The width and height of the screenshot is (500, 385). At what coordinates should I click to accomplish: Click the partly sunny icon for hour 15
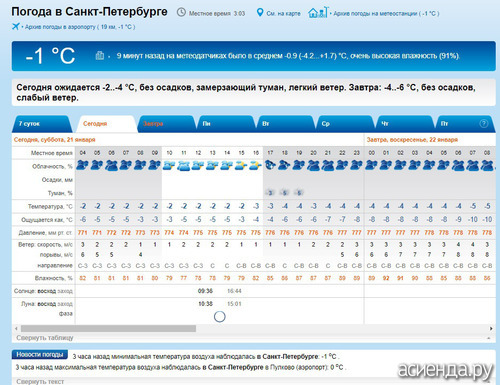coord(241,165)
